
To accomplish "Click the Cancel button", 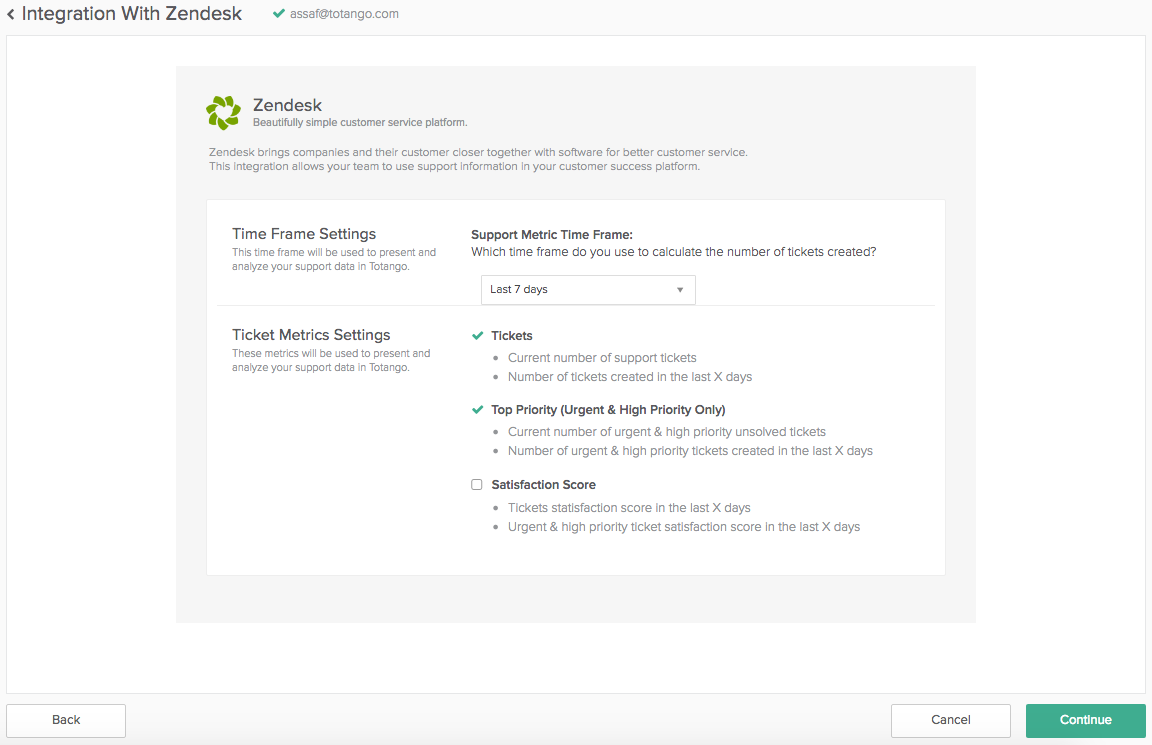I will [x=951, y=720].
